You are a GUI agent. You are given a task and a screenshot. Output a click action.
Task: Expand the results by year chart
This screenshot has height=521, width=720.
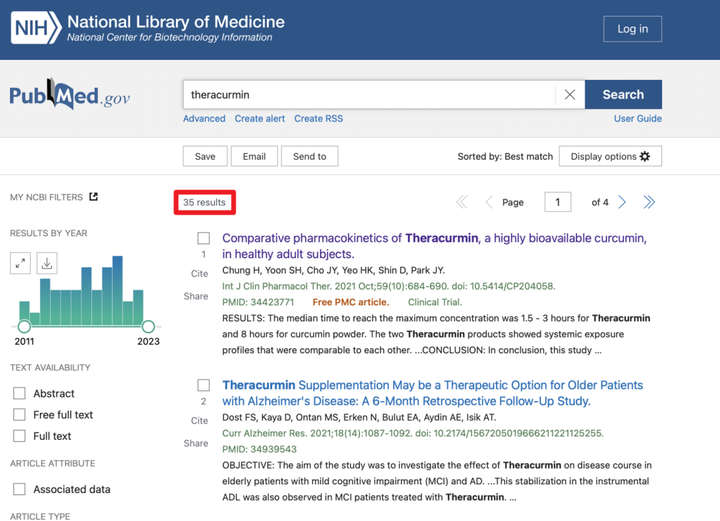(x=20, y=263)
